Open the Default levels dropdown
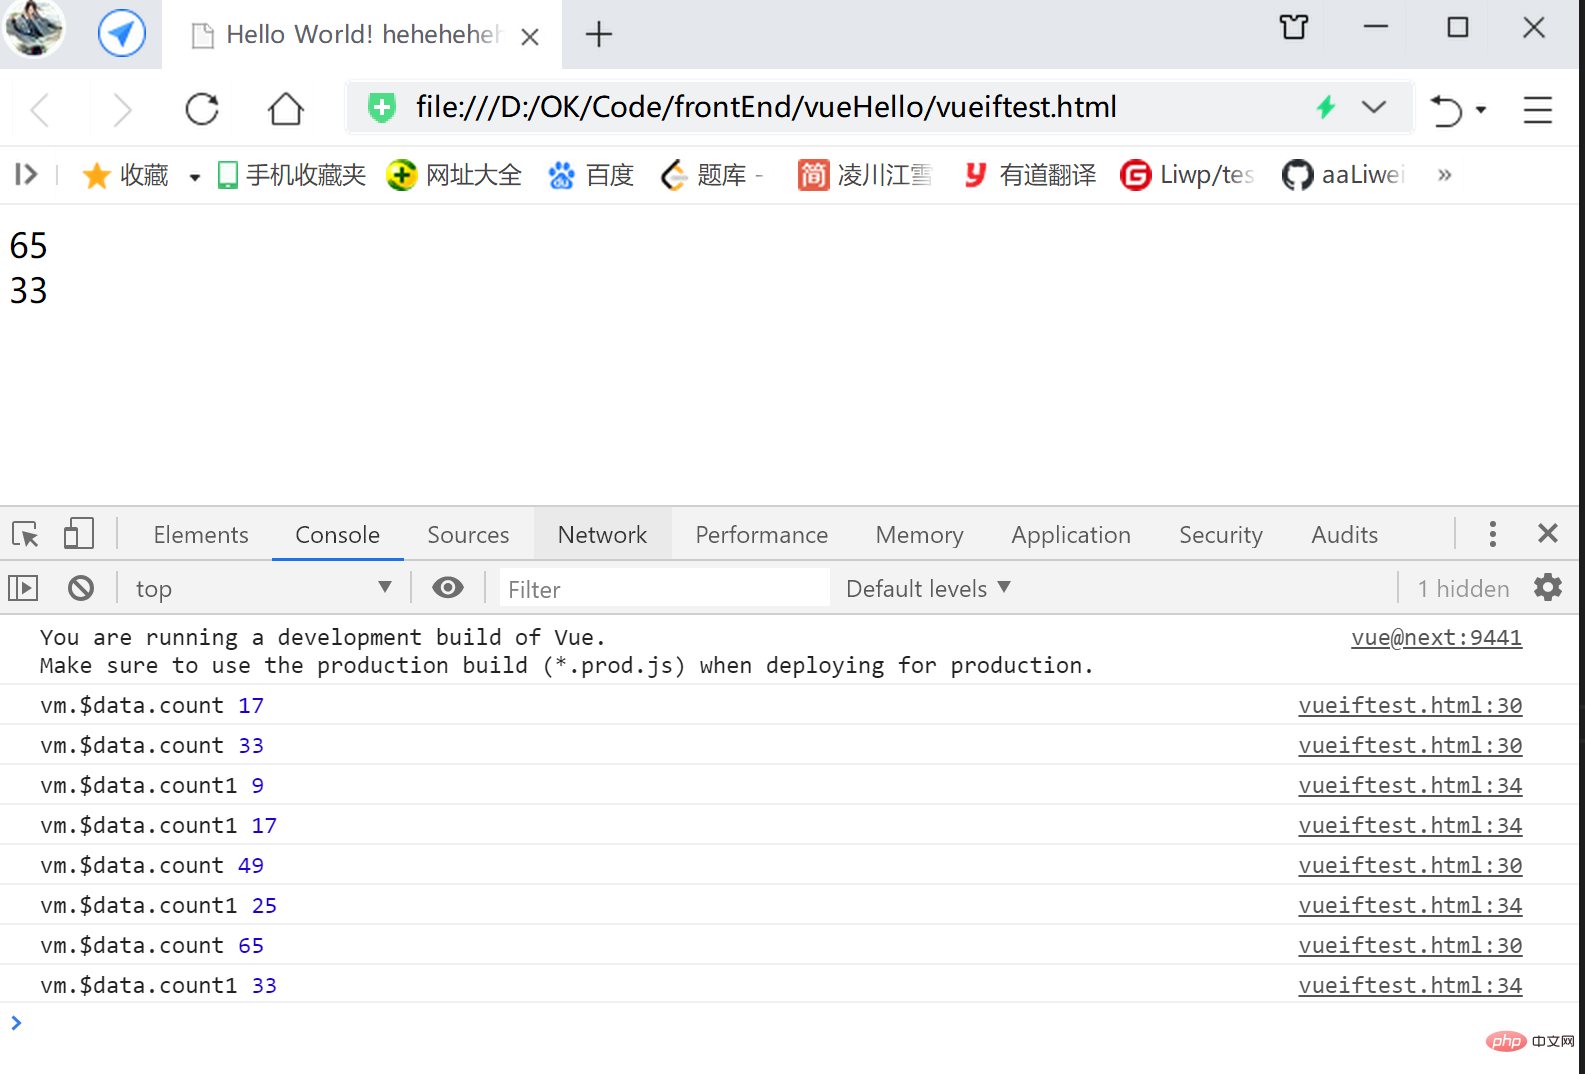The width and height of the screenshot is (1585, 1074). pos(928,588)
